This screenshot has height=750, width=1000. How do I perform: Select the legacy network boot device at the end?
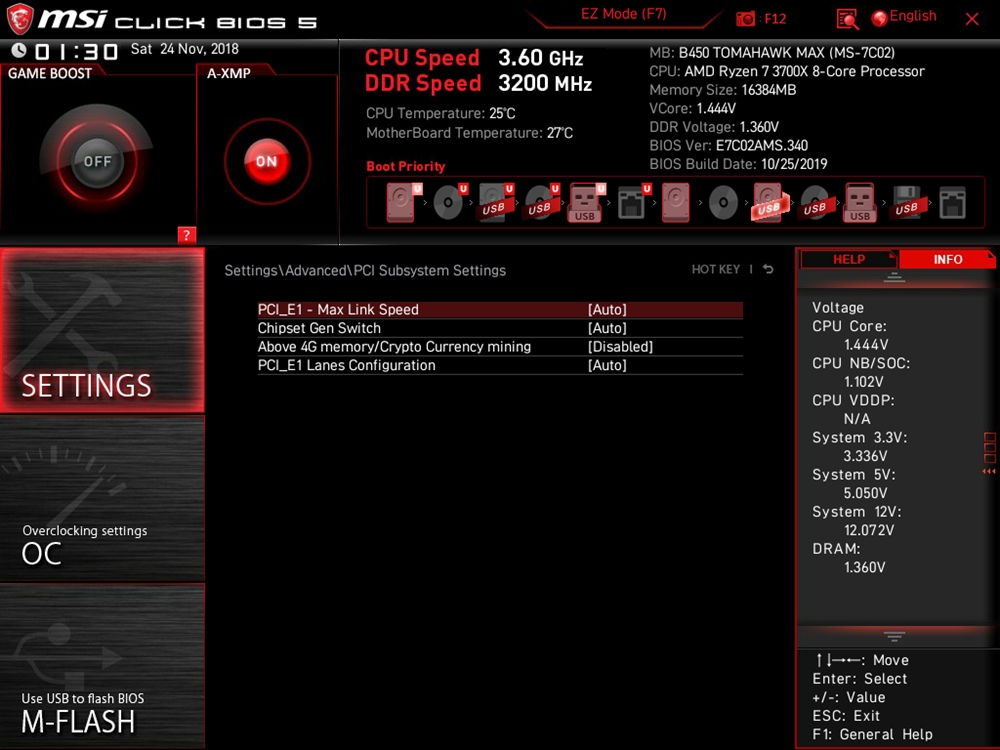coord(952,202)
